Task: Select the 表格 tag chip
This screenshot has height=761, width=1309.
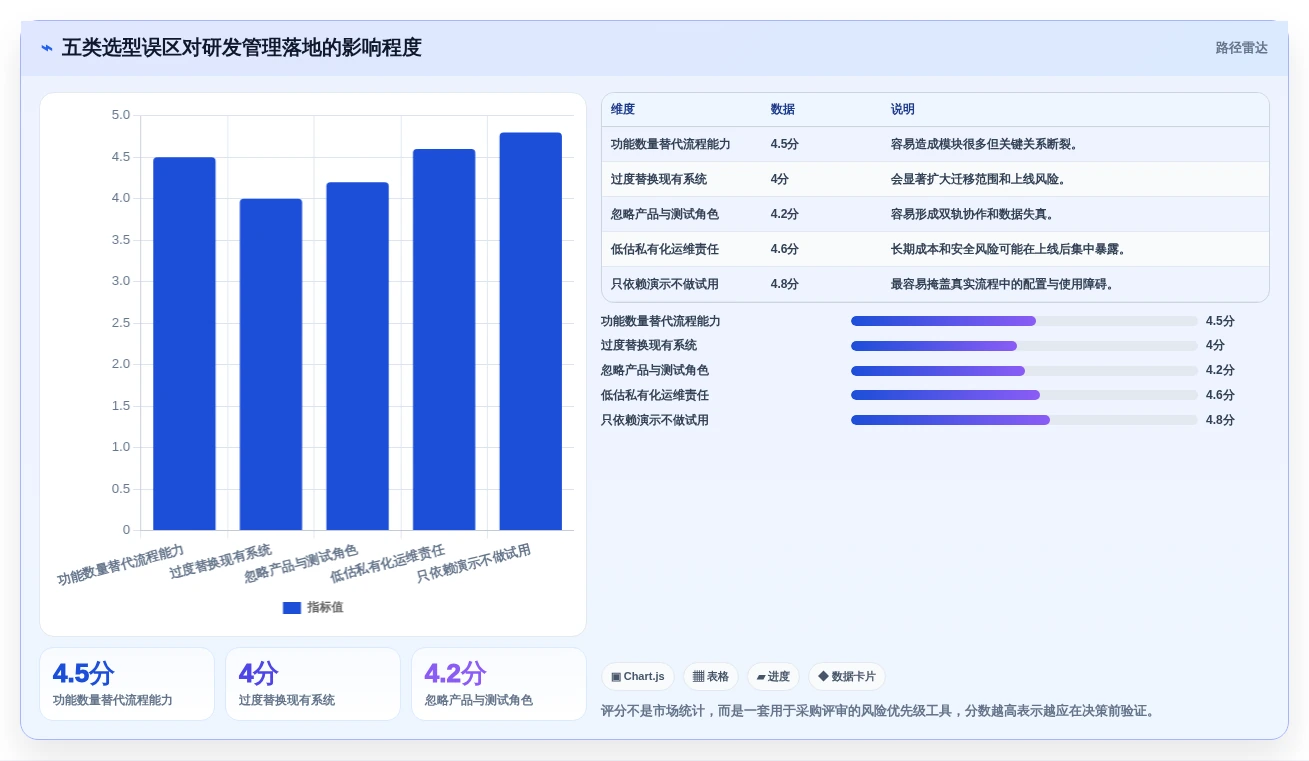Action: point(711,677)
